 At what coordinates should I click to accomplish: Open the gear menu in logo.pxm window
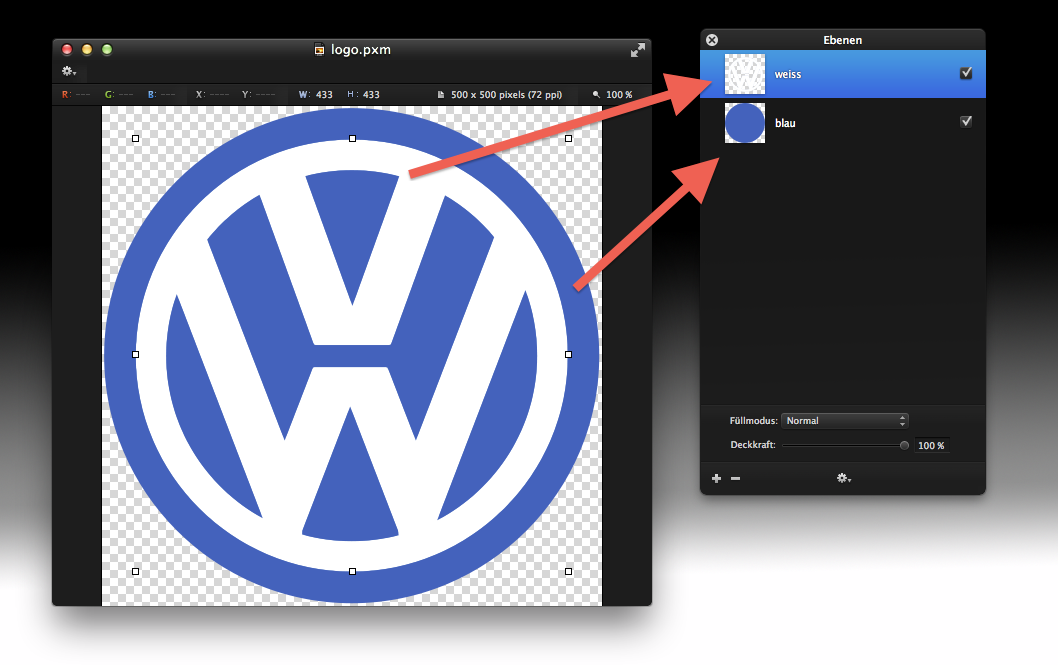69,71
